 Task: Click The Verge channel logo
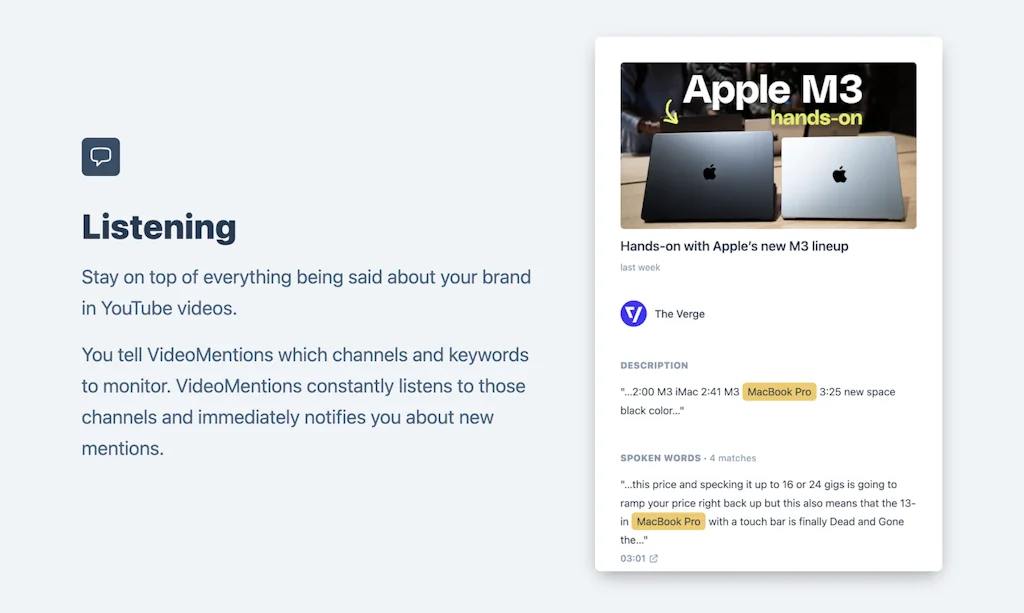click(633, 314)
